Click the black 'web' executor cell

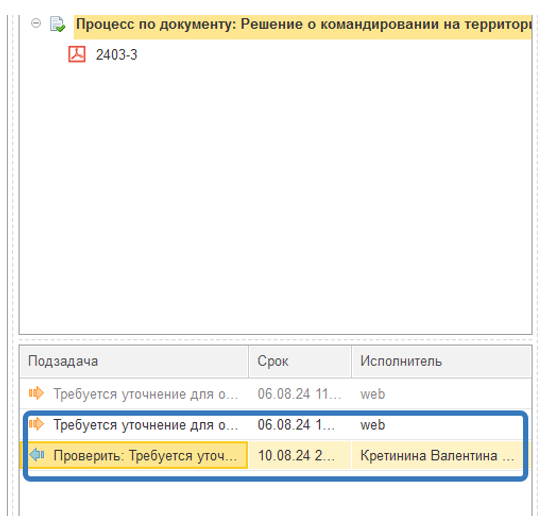point(373,425)
